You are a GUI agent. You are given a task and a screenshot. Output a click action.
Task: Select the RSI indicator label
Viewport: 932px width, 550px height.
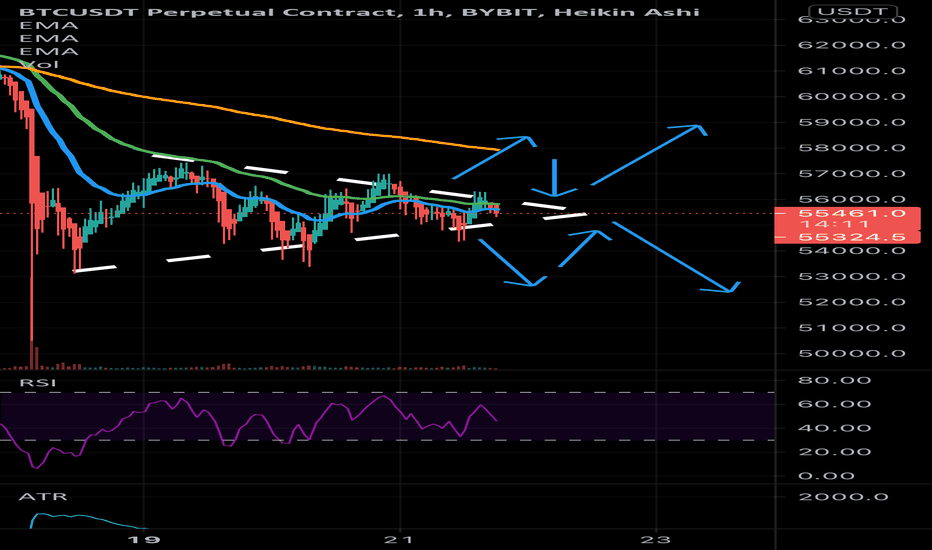point(38,382)
